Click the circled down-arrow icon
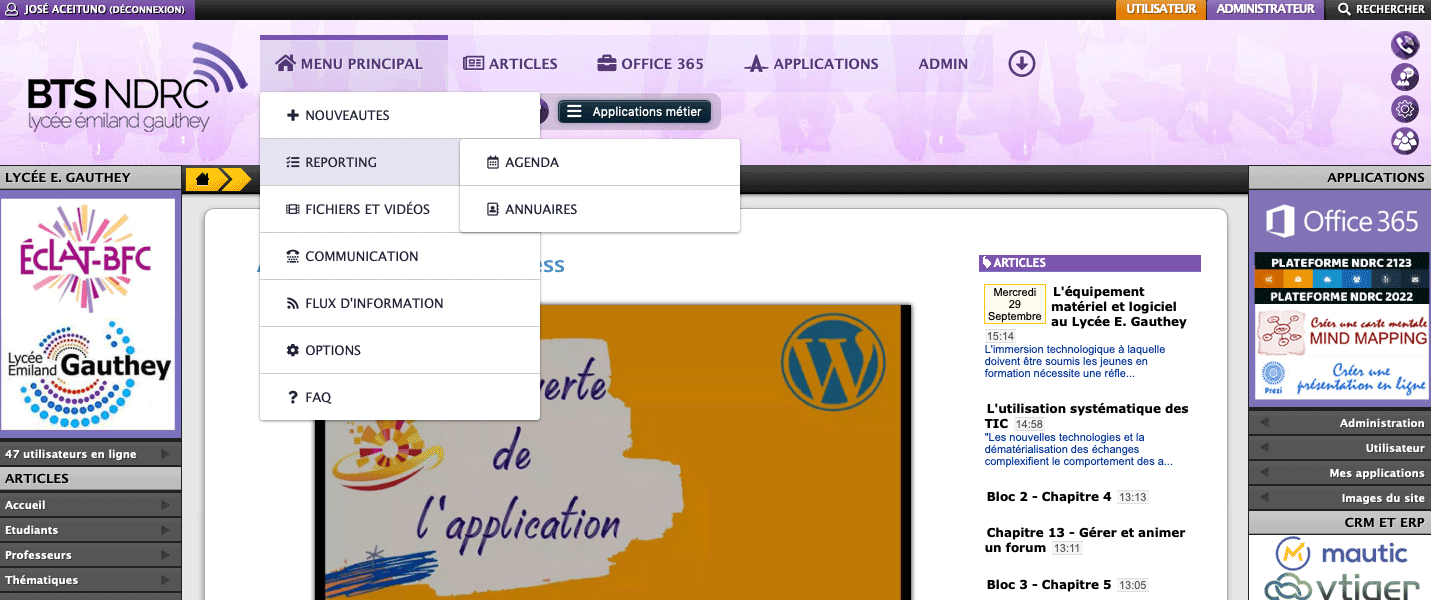This screenshot has height=600, width=1431. click(1021, 63)
